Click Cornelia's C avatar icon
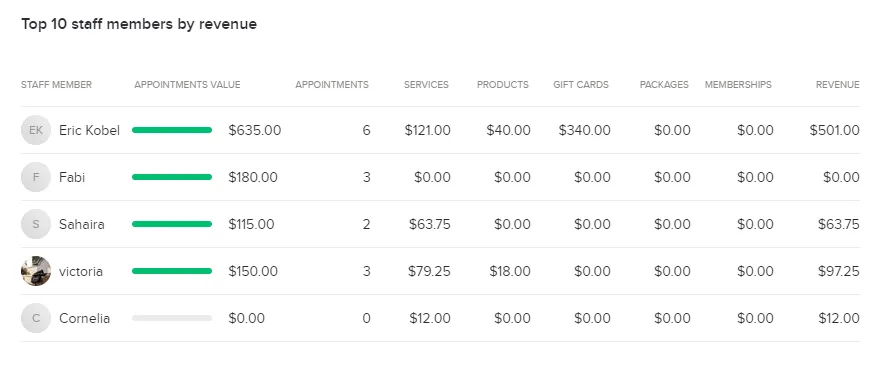 pyautogui.click(x=36, y=319)
